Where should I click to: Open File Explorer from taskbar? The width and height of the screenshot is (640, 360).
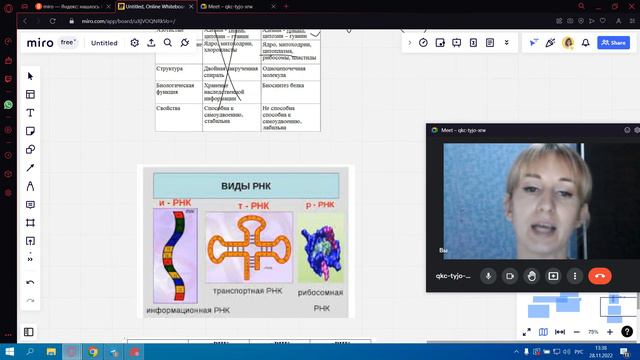pos(51,352)
